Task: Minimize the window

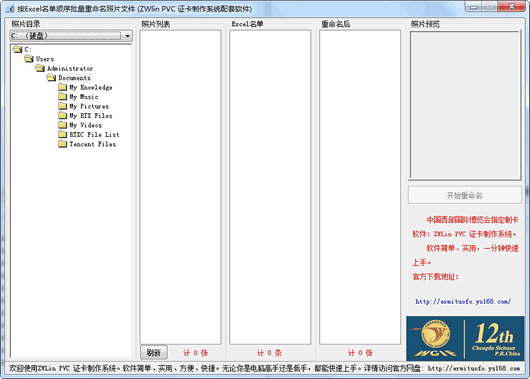Action: click(474, 6)
